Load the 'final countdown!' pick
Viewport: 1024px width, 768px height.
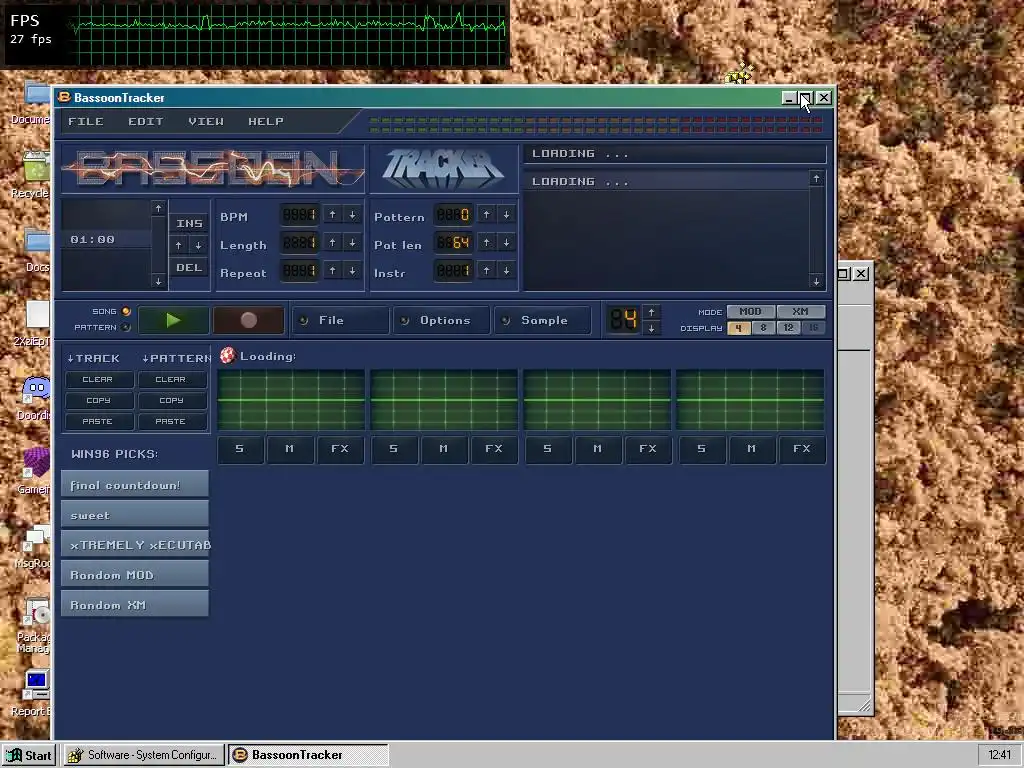point(135,485)
